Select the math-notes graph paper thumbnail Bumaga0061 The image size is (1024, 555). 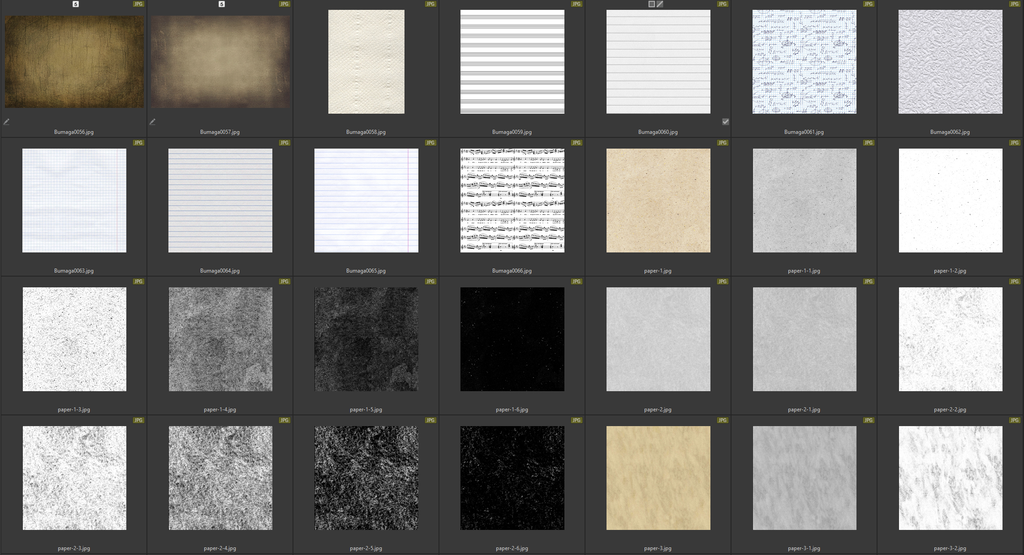click(804, 62)
